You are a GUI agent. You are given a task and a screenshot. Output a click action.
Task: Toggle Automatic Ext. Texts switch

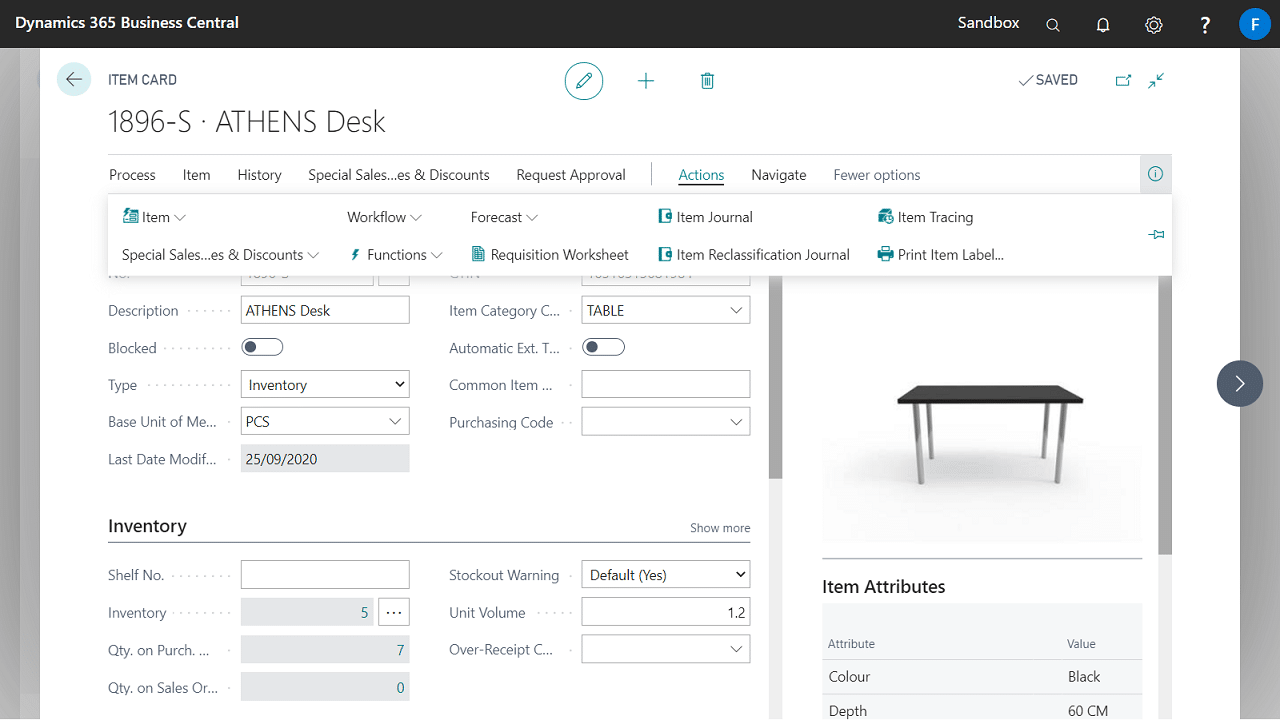click(x=603, y=347)
